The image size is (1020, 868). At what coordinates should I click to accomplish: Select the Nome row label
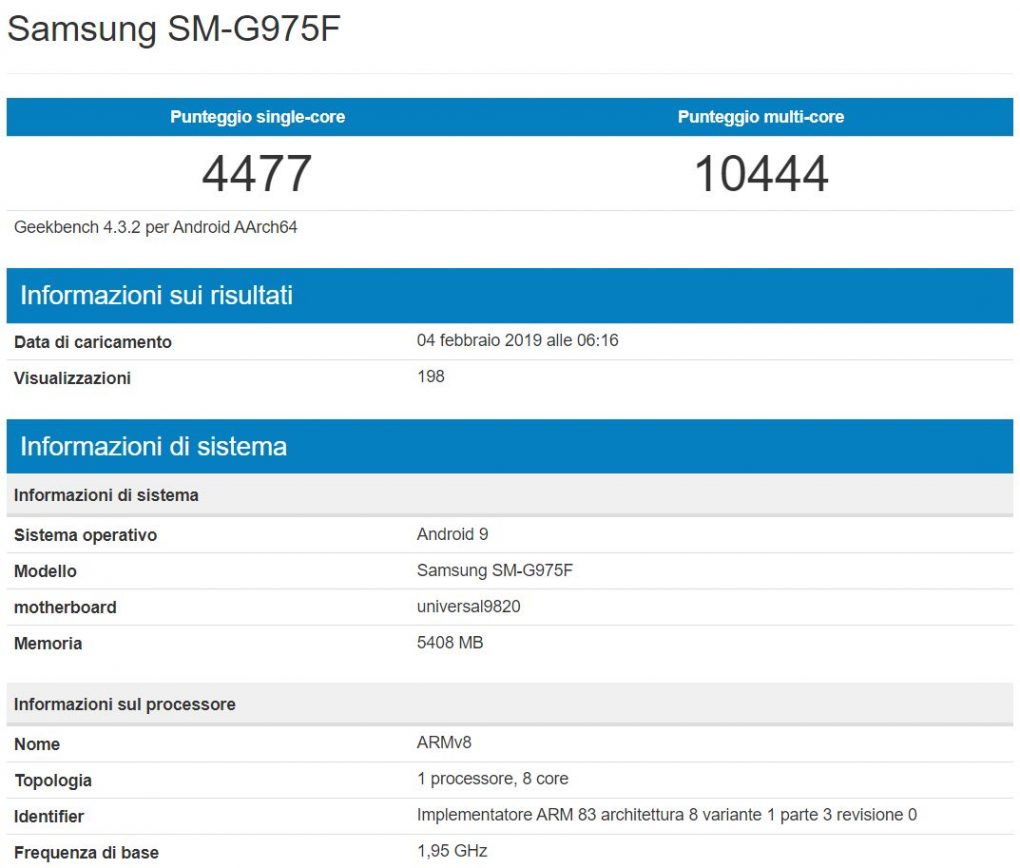(37, 744)
